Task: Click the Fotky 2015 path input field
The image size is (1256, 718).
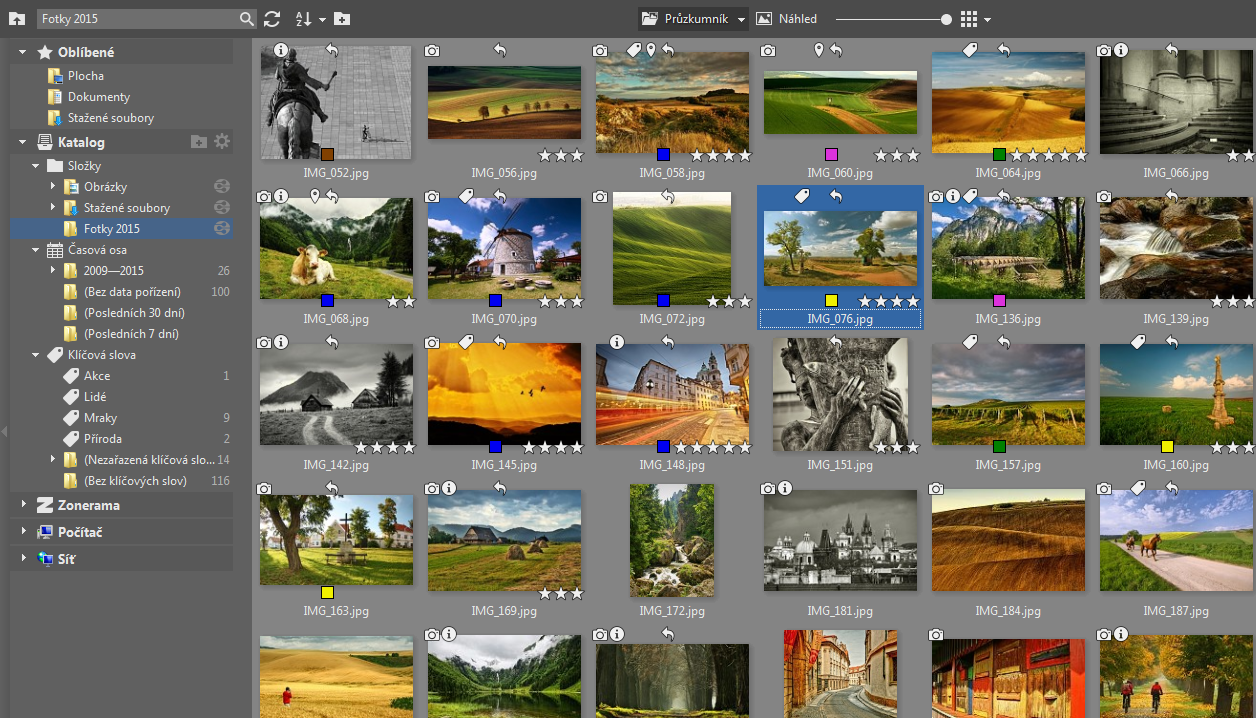Action: (x=138, y=19)
